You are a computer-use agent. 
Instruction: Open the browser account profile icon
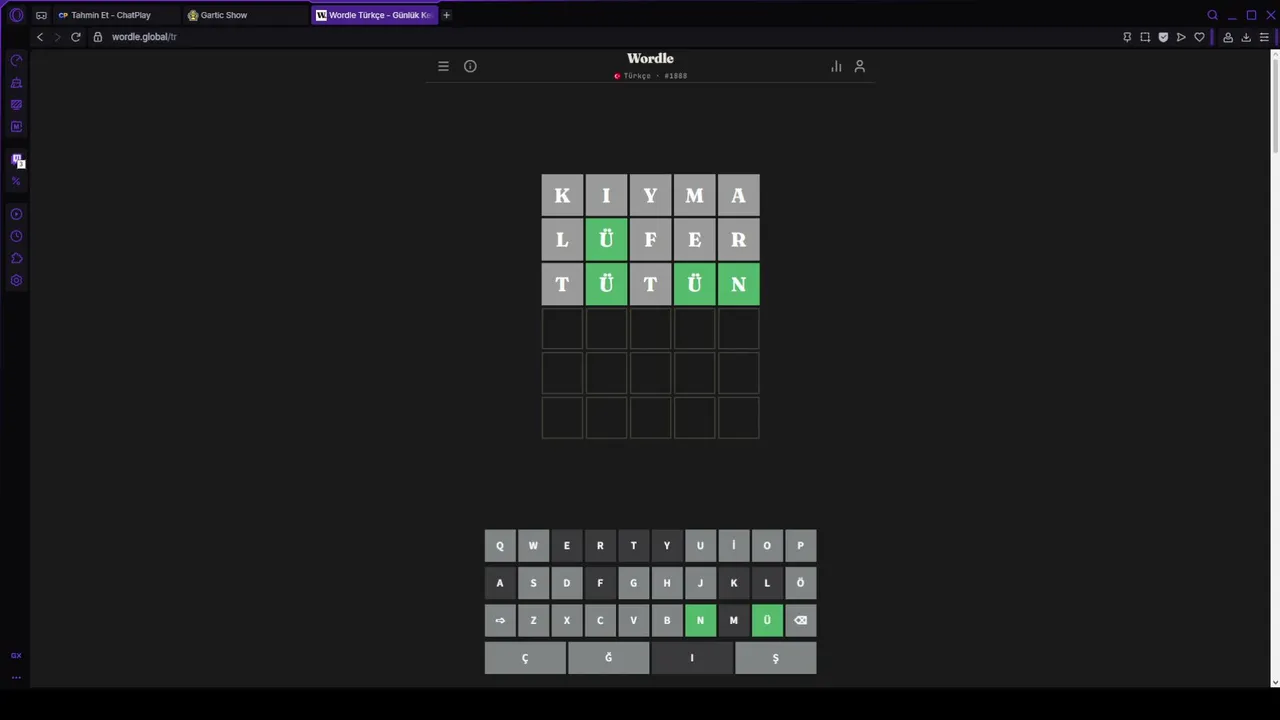pyautogui.click(x=1228, y=37)
